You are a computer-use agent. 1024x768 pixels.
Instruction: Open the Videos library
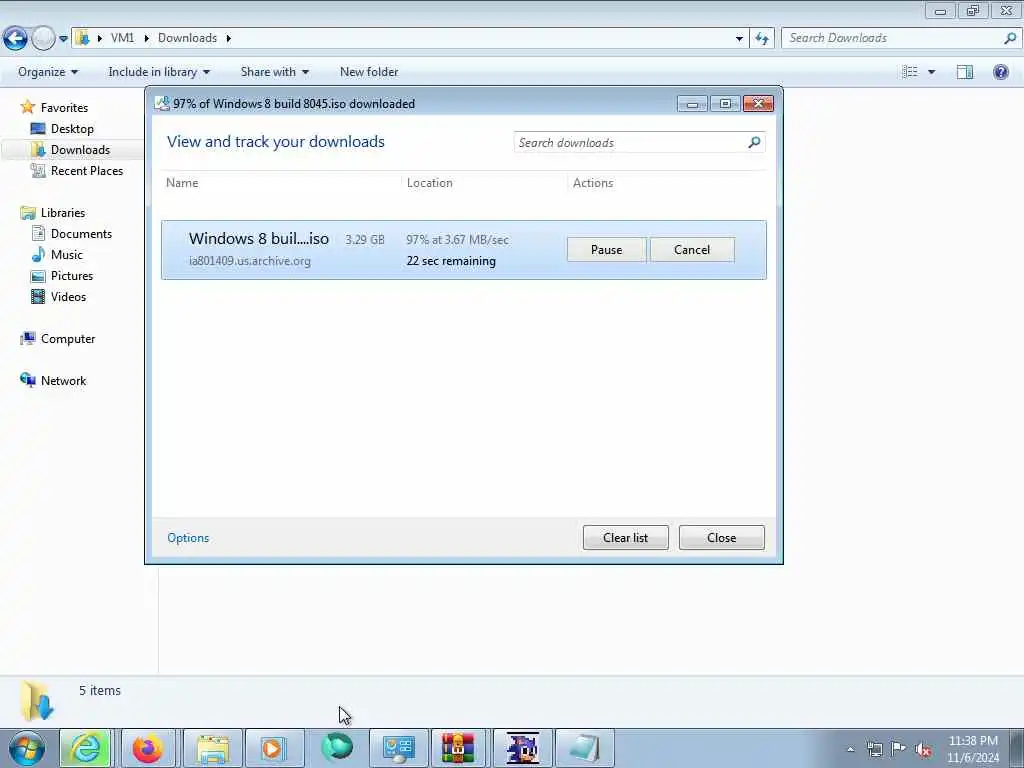coord(68,296)
